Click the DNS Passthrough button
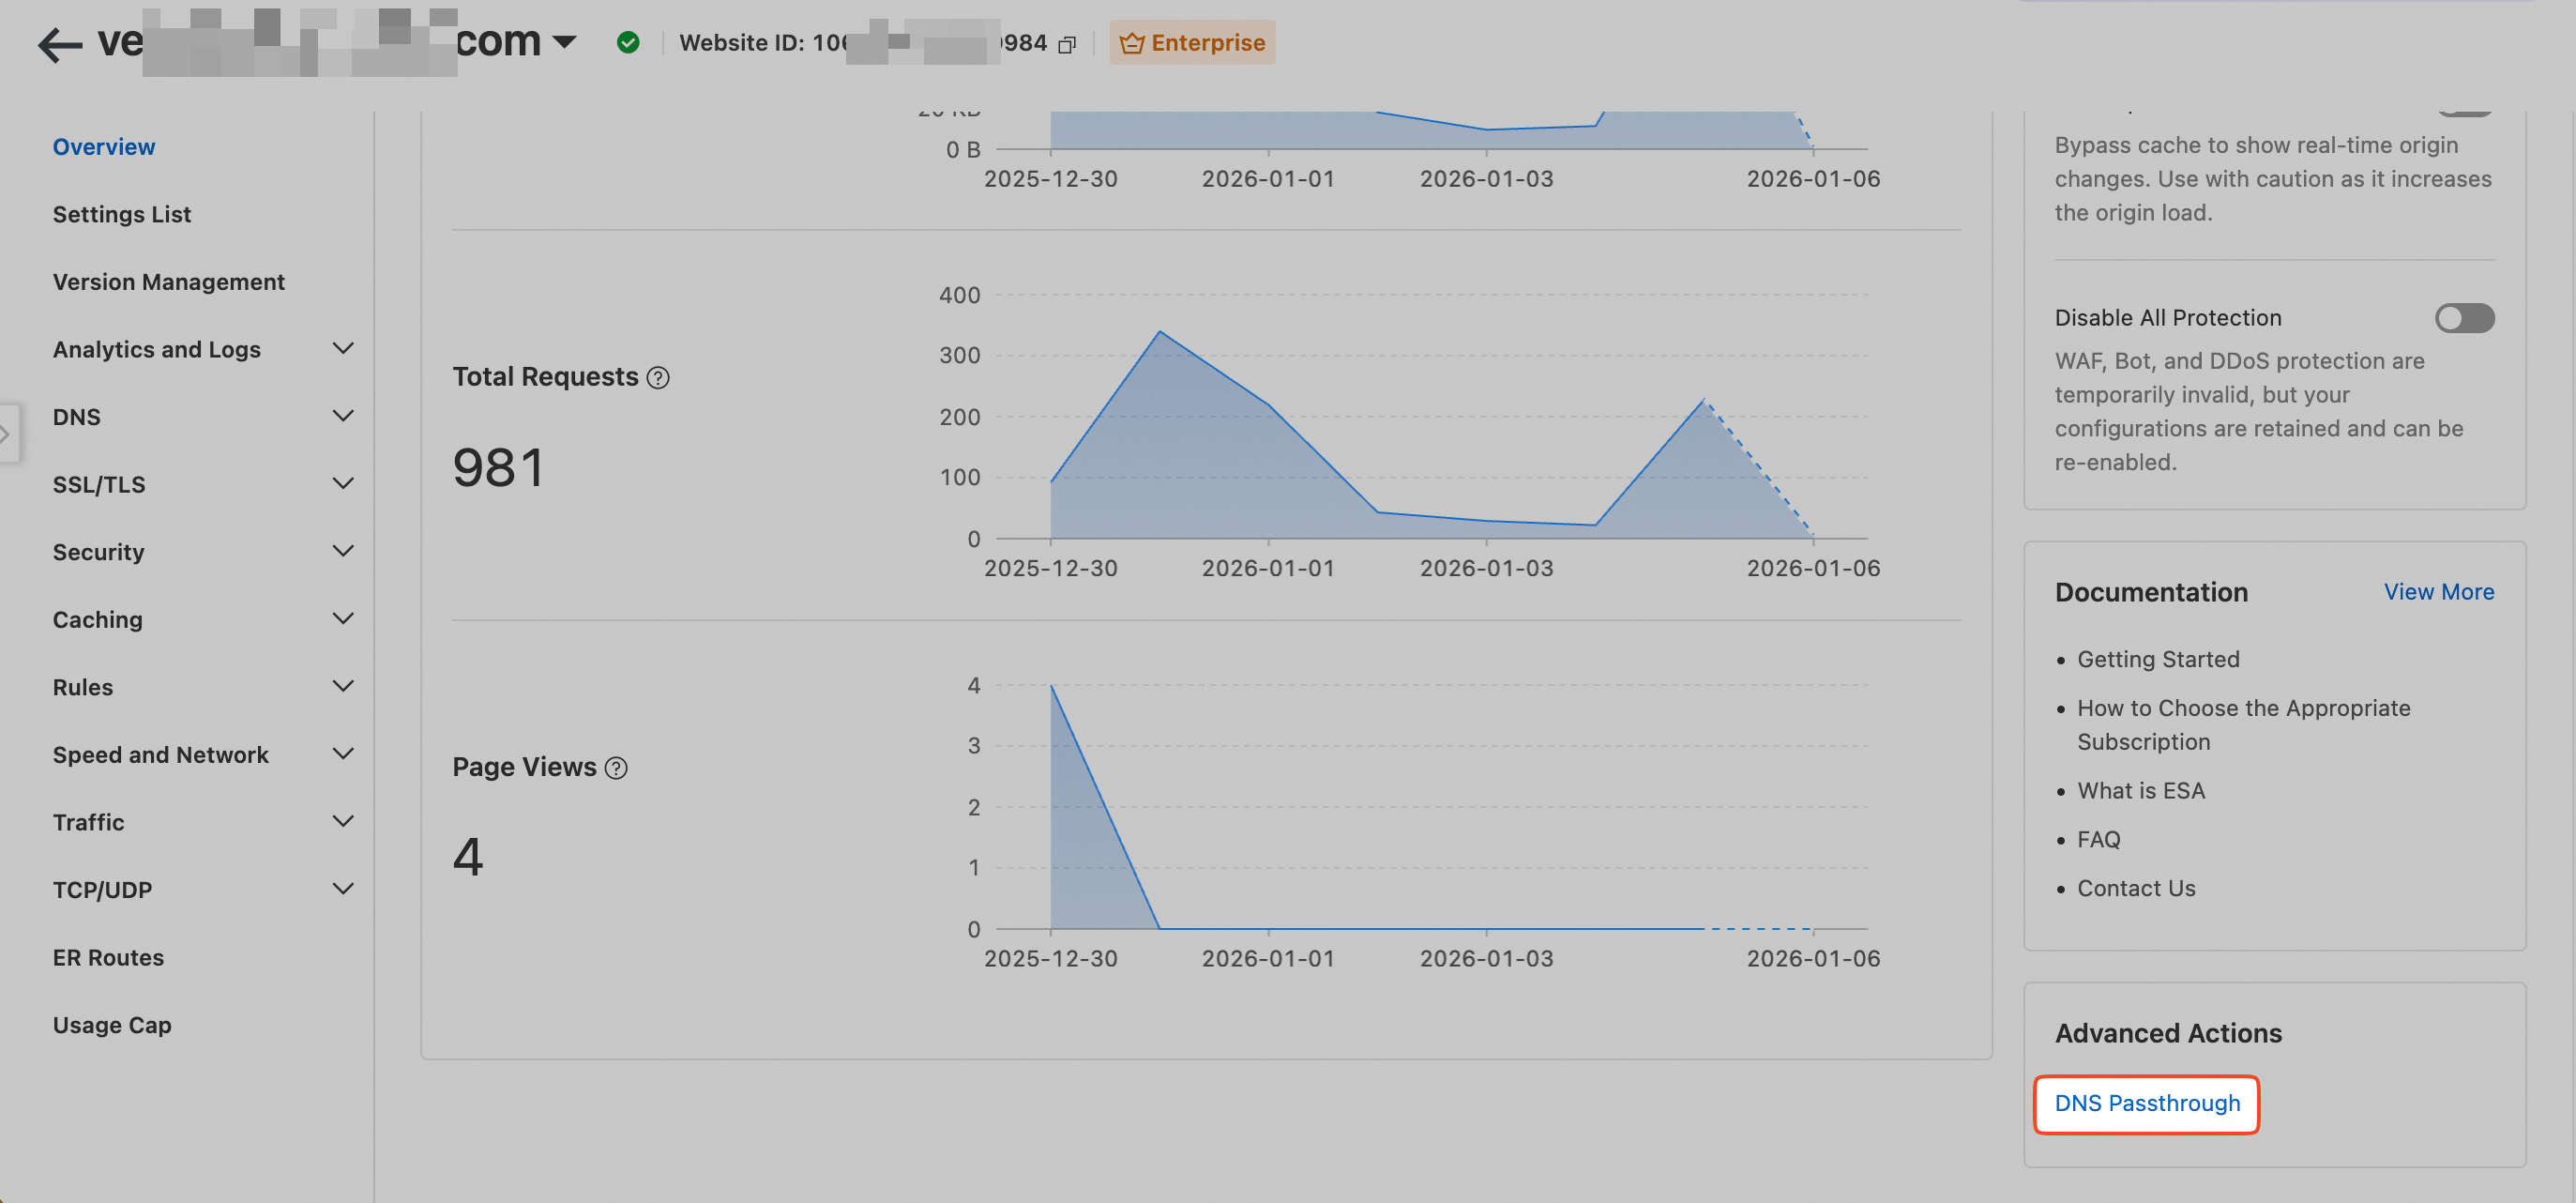The width and height of the screenshot is (2576, 1203). (2146, 1103)
